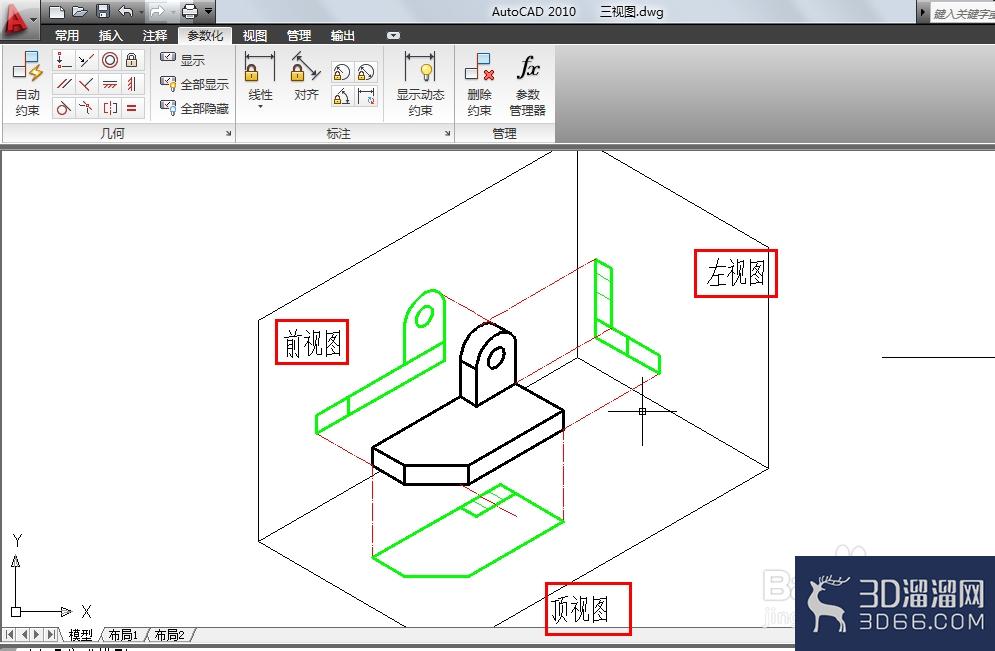
Task: Open the 视图 ribbon tab
Action: (x=254, y=36)
